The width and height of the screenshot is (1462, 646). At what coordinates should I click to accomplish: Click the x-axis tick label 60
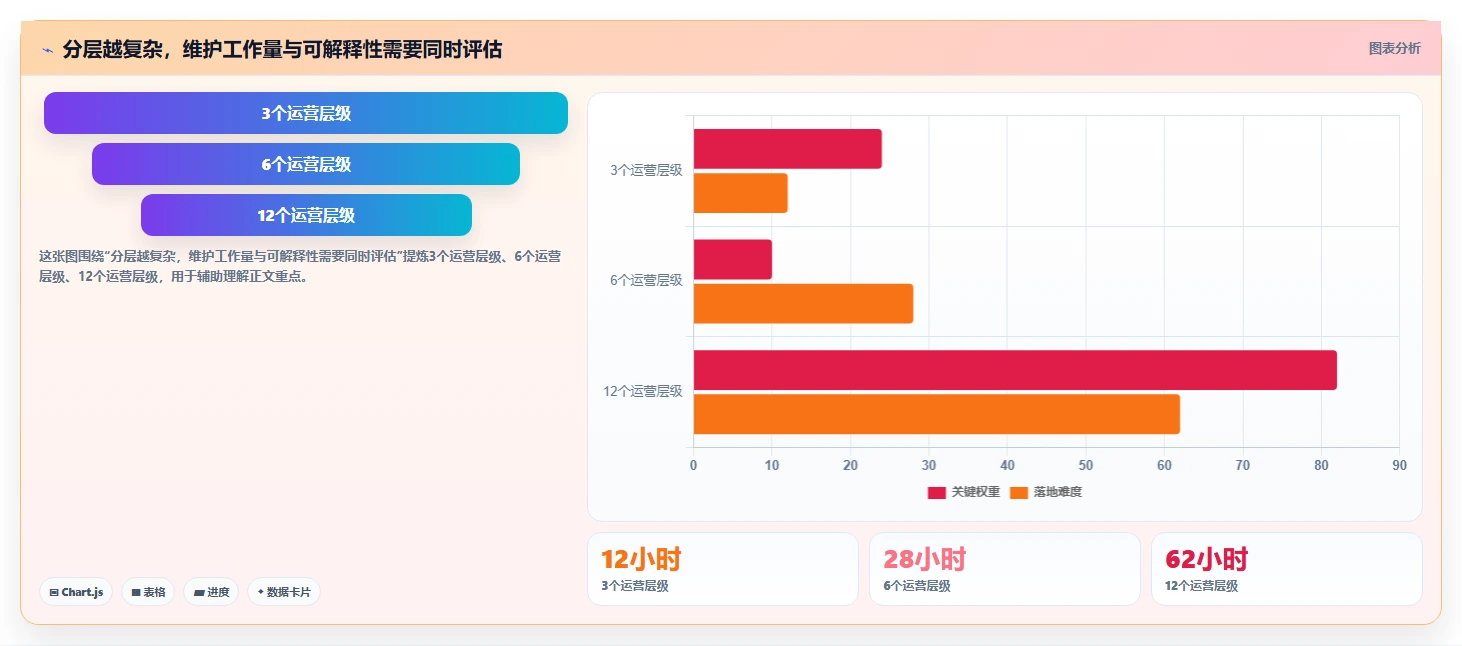(x=1164, y=465)
